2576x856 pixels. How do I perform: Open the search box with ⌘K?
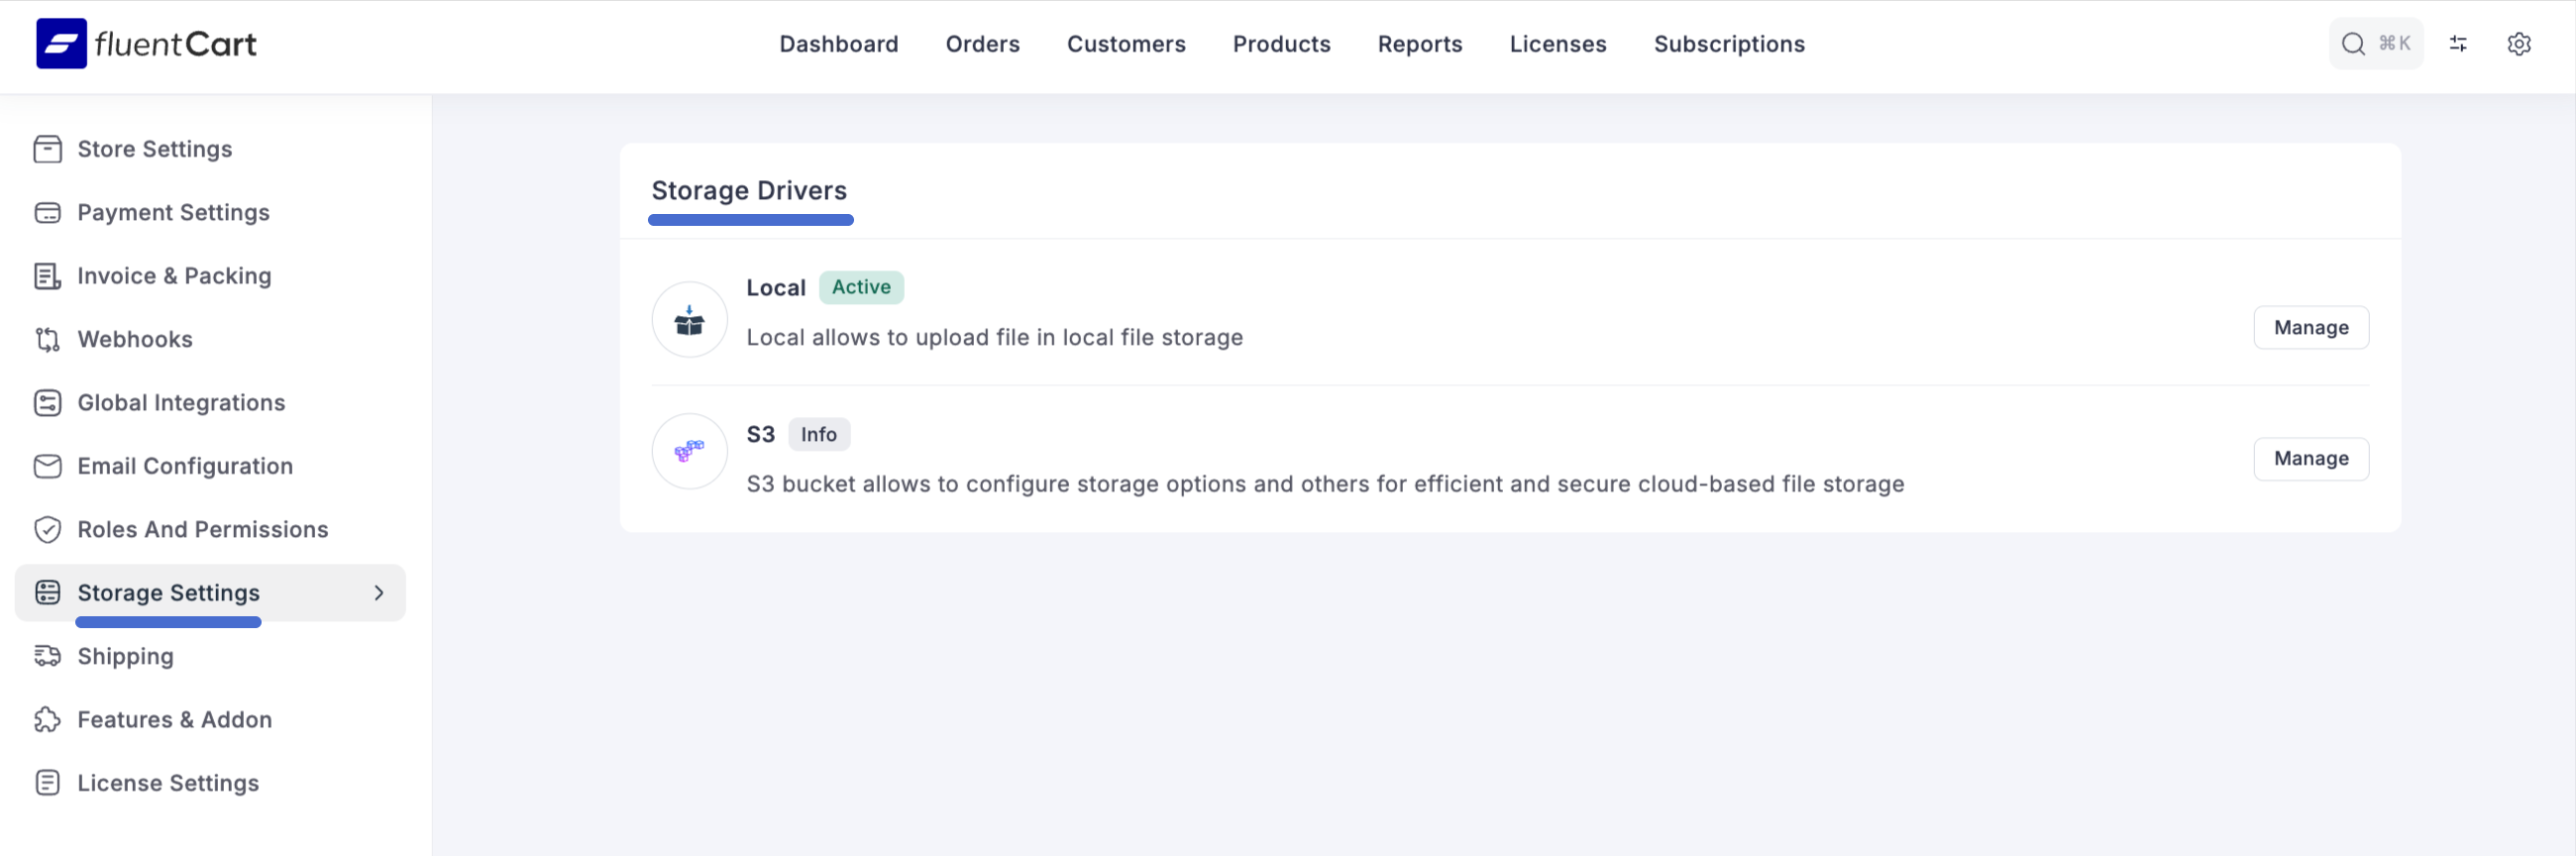click(x=2375, y=44)
